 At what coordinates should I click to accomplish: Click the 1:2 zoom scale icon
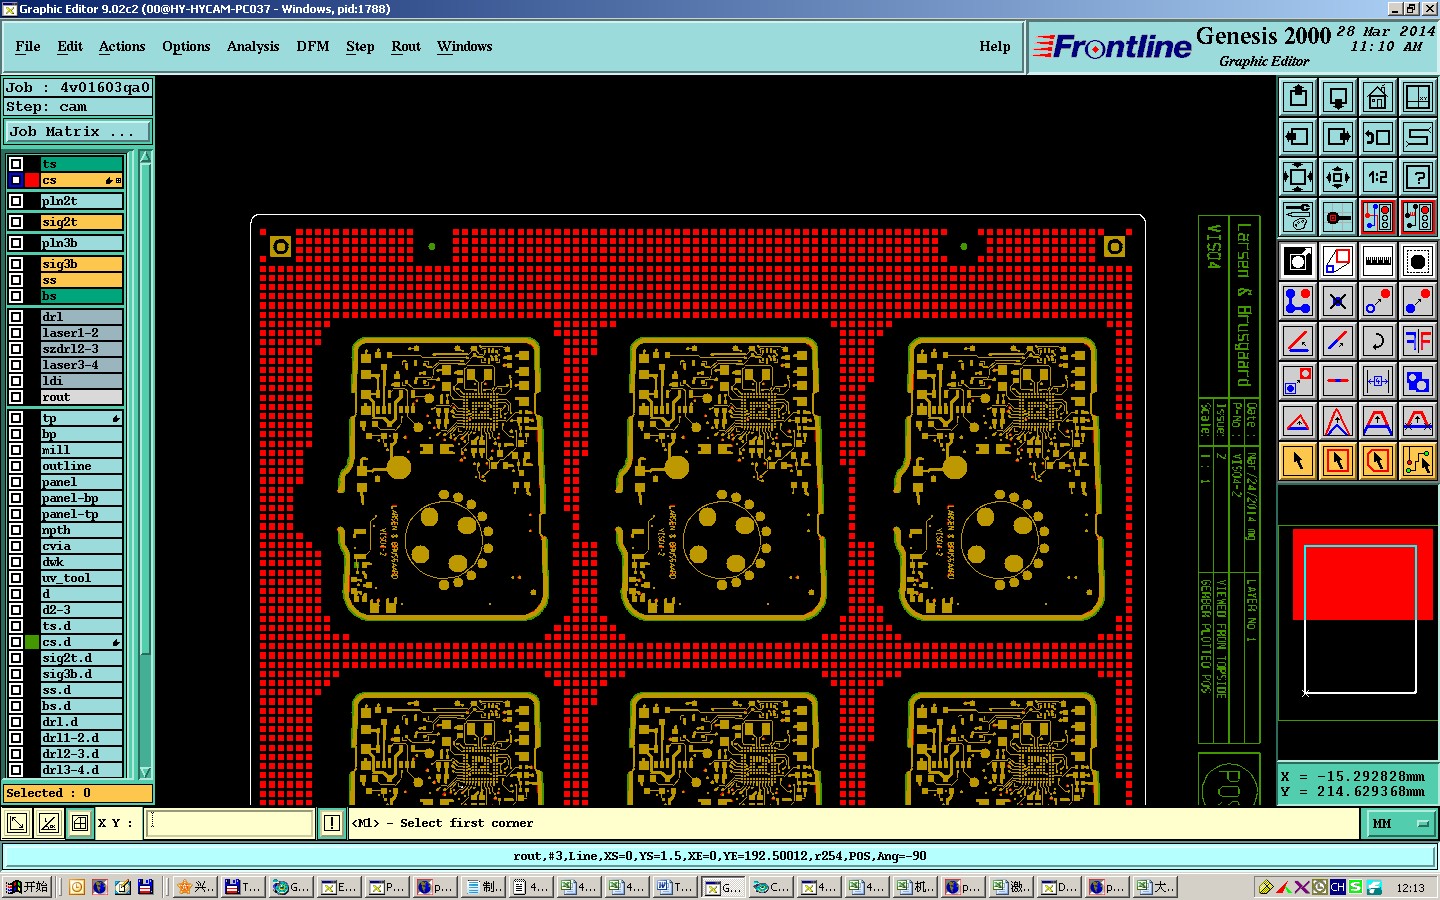(x=1377, y=177)
